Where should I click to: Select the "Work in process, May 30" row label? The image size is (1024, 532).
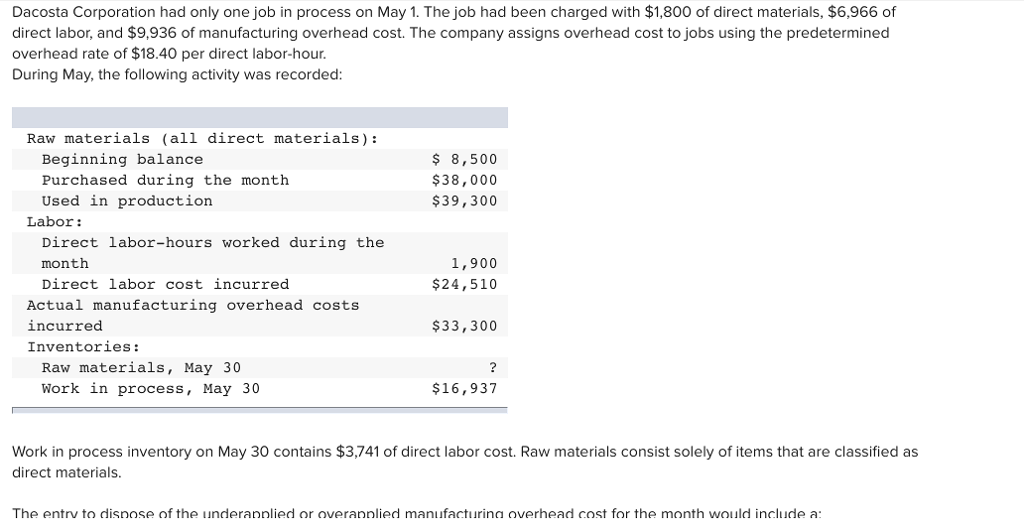click(150, 389)
